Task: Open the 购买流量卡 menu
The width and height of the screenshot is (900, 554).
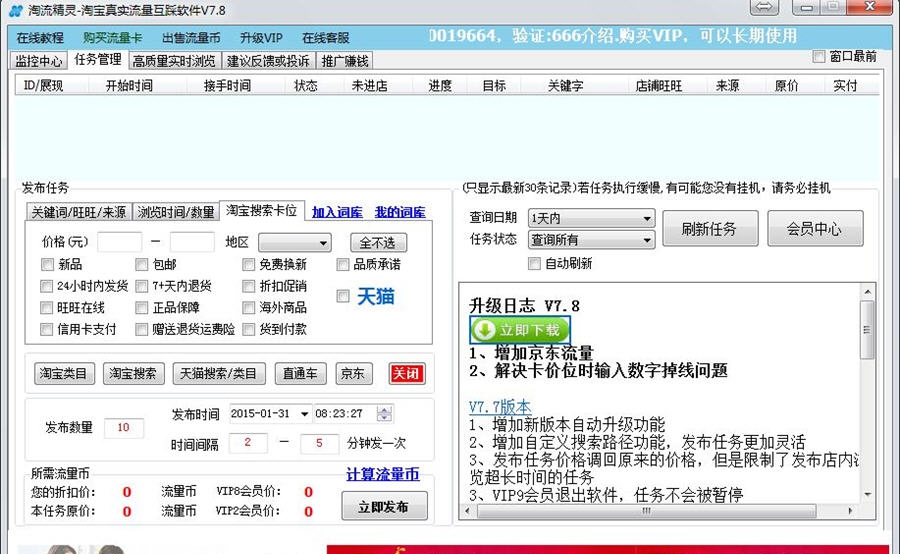Action: (112, 38)
